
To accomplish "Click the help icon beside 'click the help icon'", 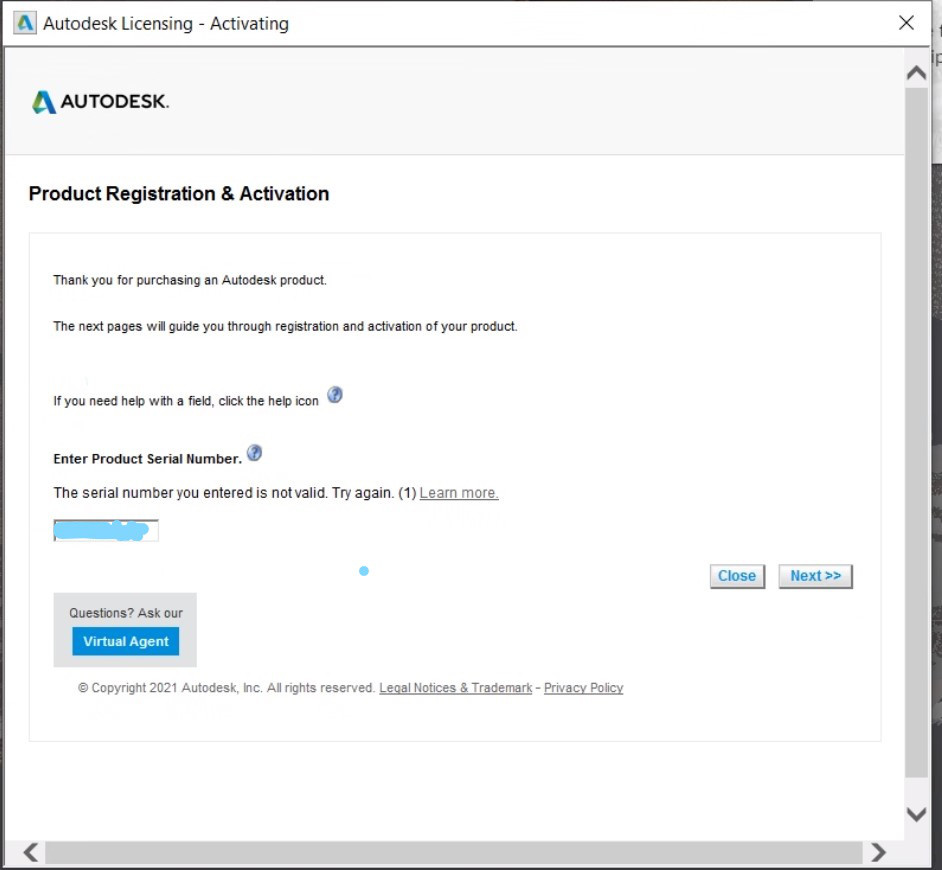I will coord(335,395).
